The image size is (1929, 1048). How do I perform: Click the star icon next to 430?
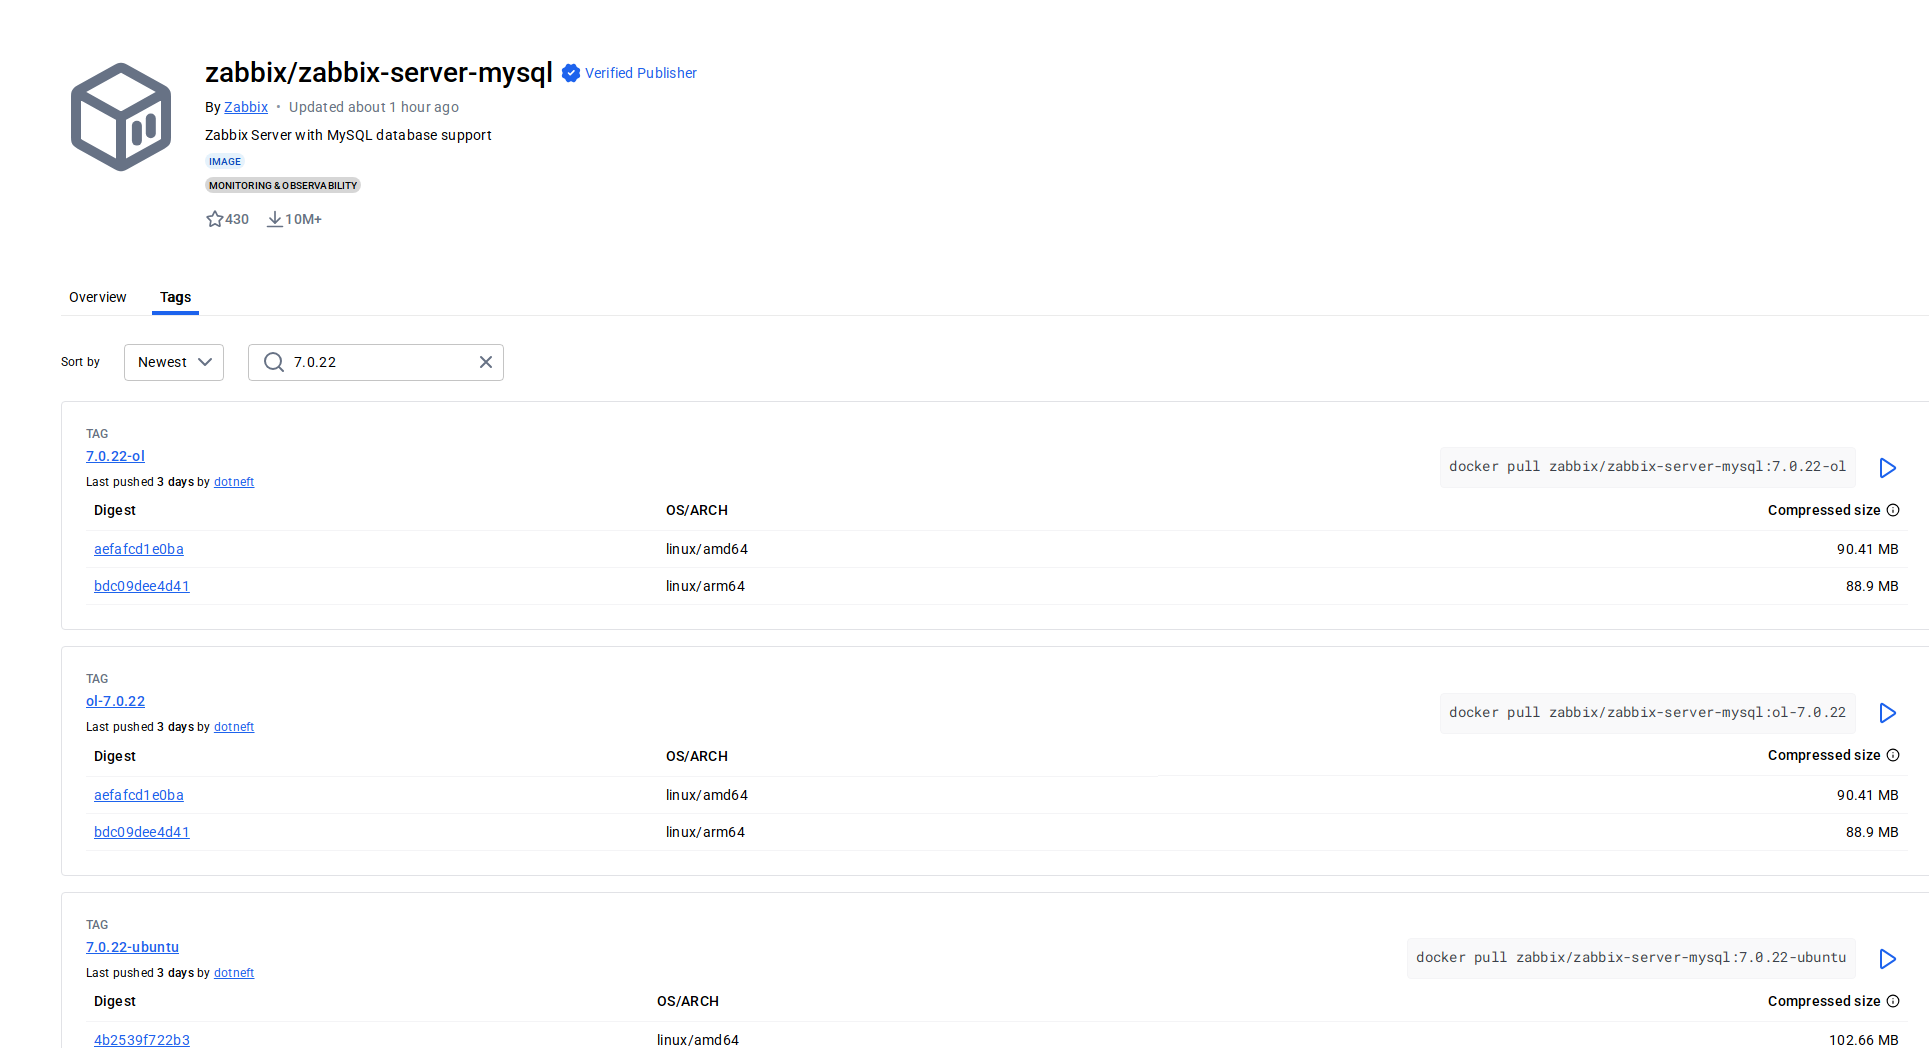coord(214,219)
